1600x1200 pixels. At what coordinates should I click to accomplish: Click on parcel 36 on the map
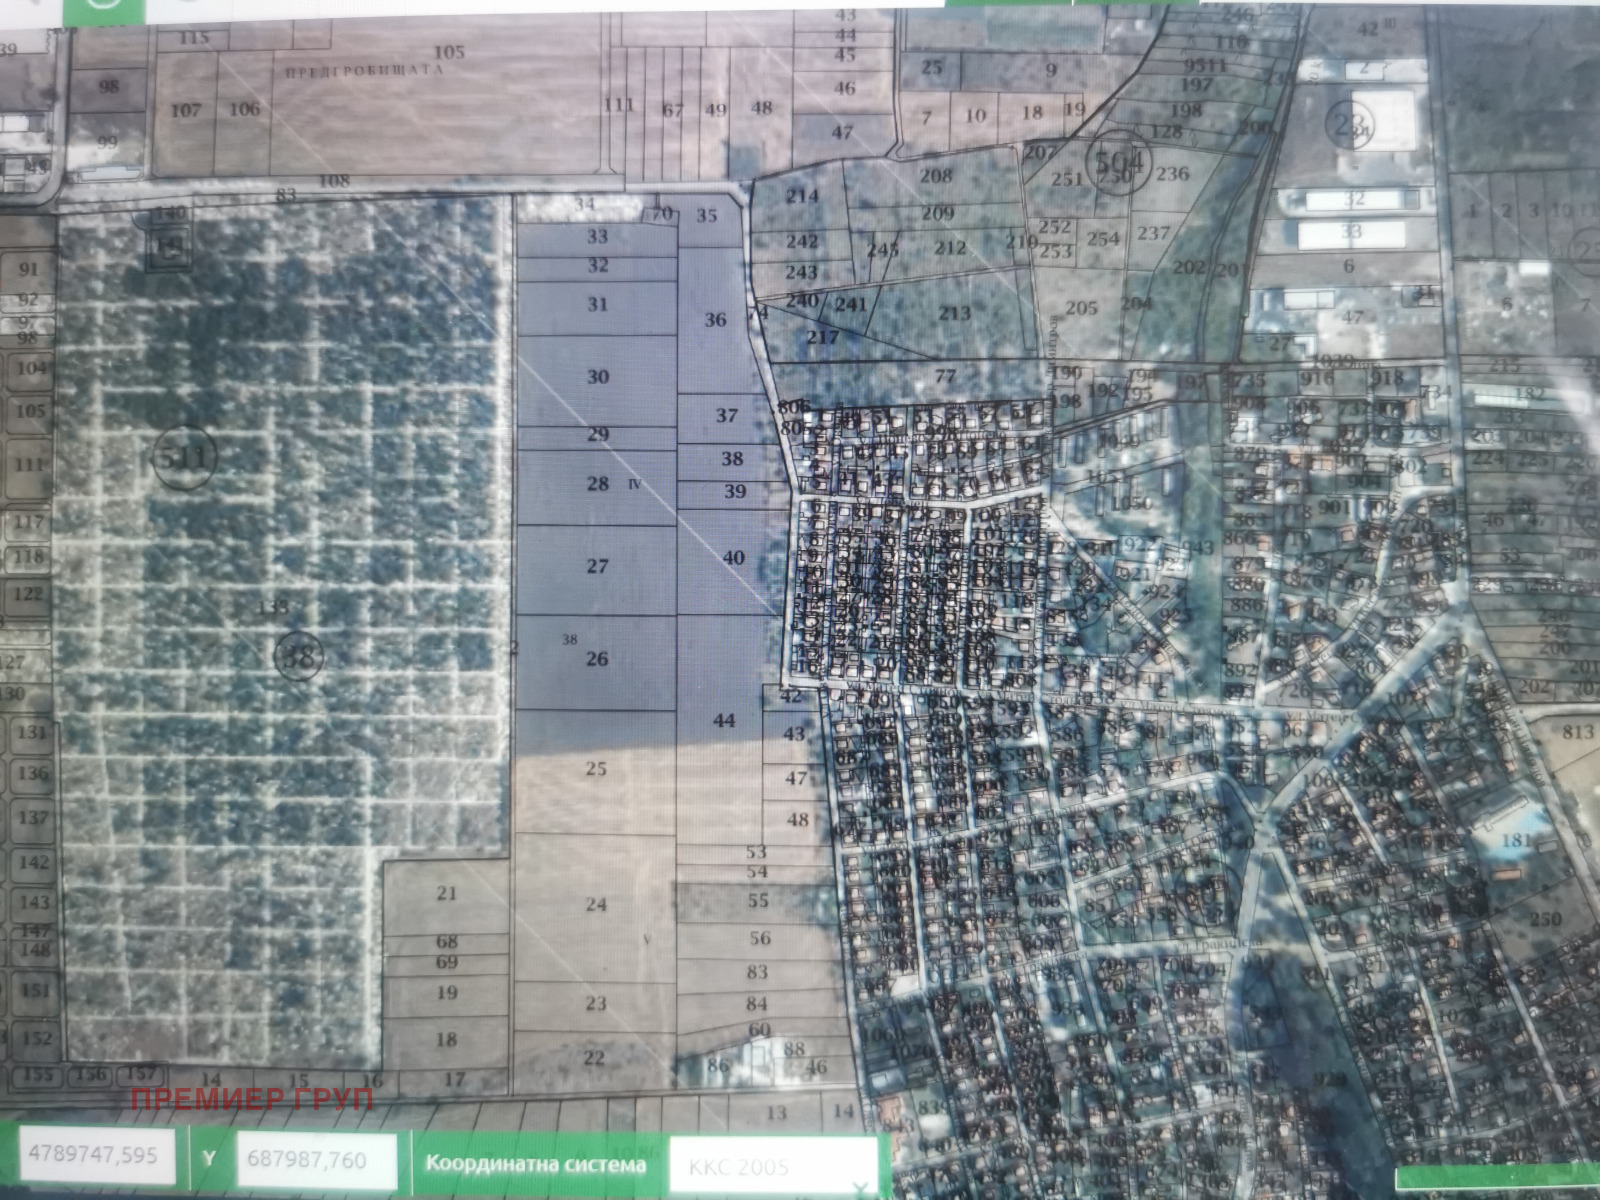715,320
